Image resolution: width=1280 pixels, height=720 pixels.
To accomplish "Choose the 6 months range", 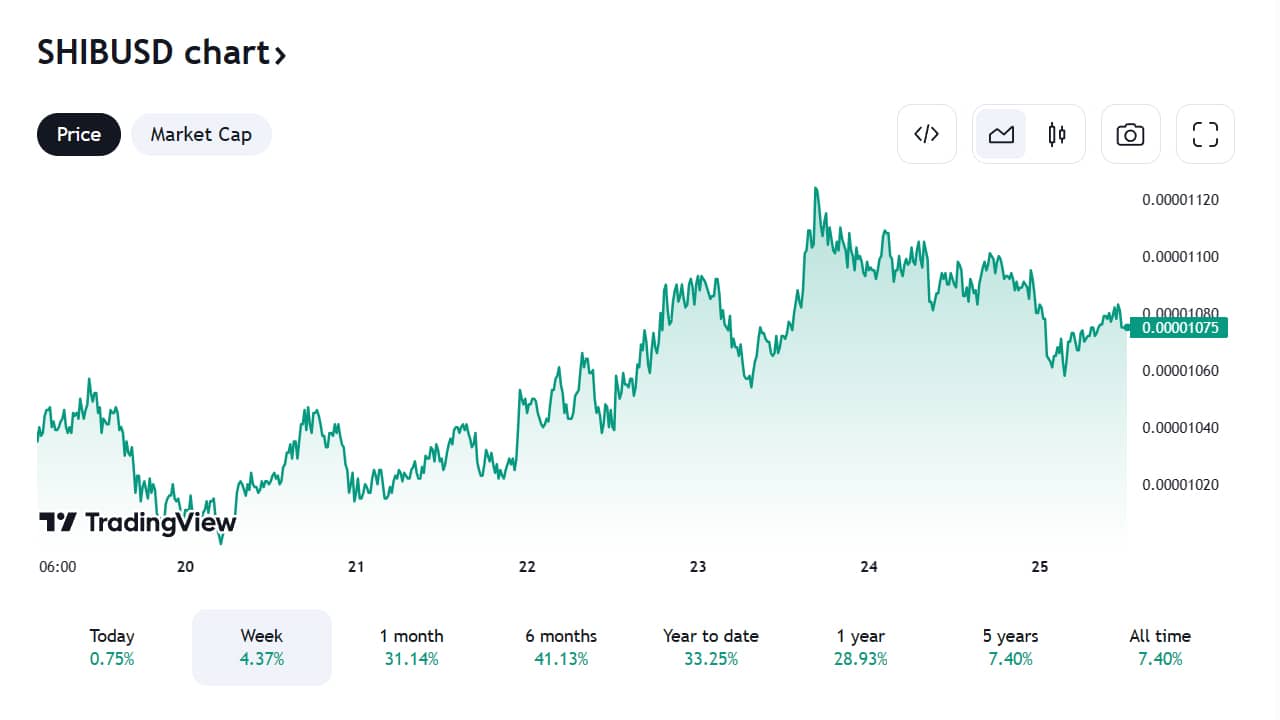I will [561, 647].
